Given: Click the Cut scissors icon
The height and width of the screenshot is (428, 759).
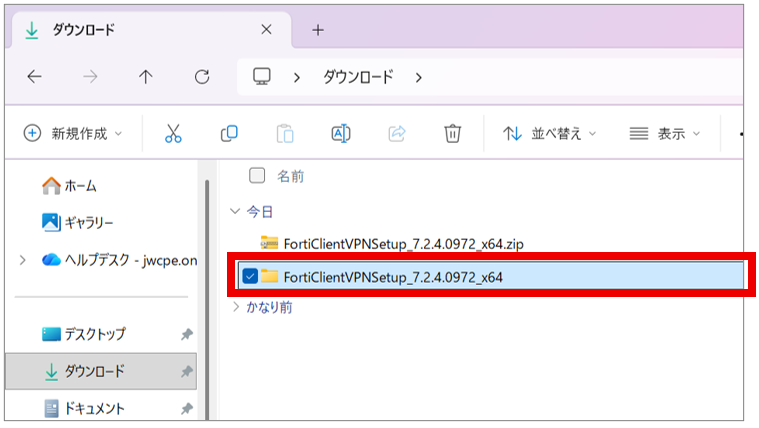Looking at the screenshot, I should [x=173, y=133].
